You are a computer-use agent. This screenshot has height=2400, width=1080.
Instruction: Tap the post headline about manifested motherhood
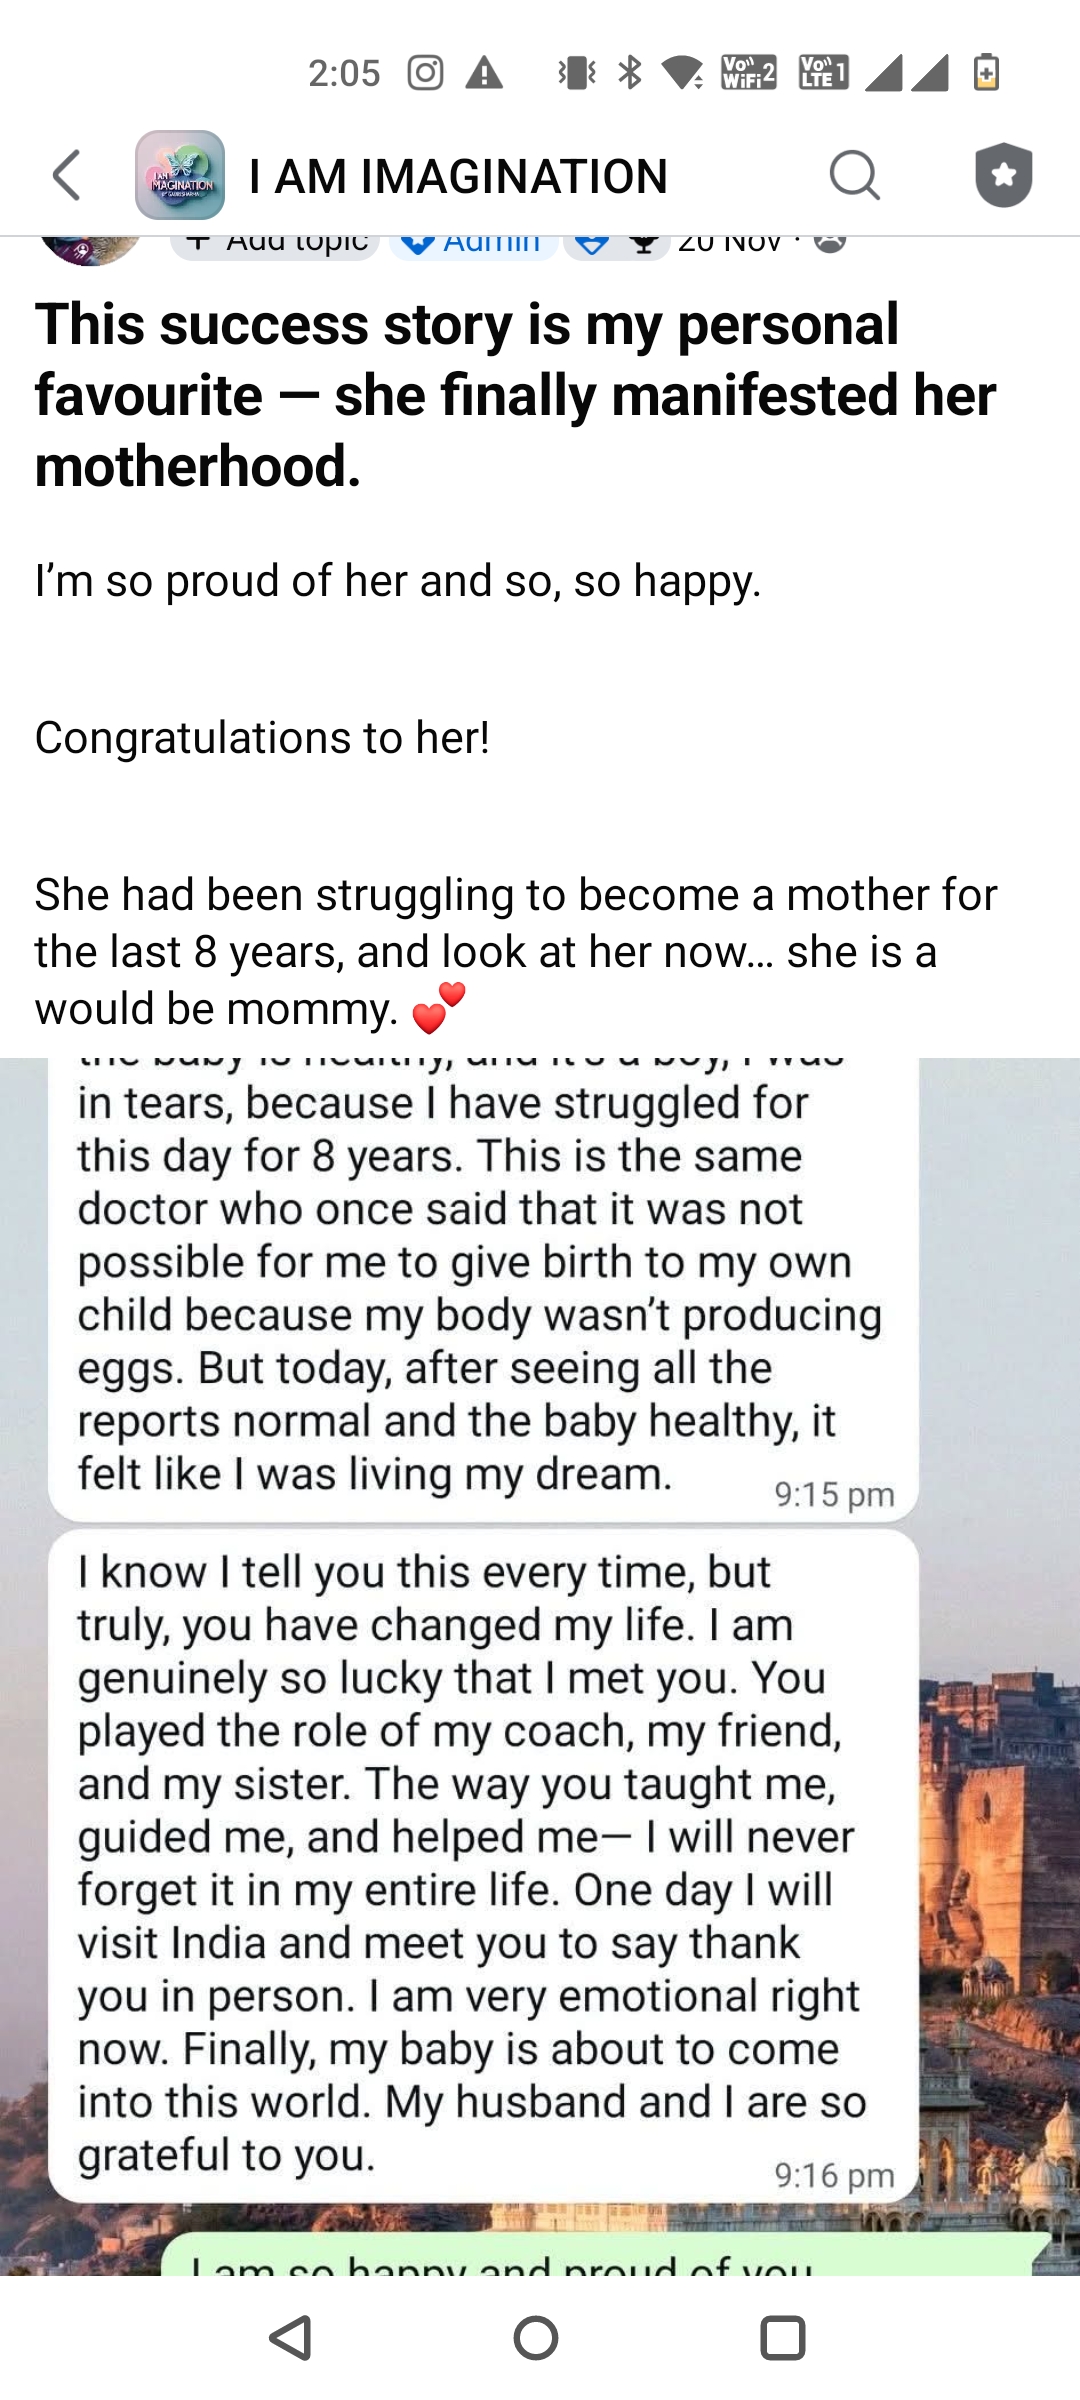click(x=516, y=395)
